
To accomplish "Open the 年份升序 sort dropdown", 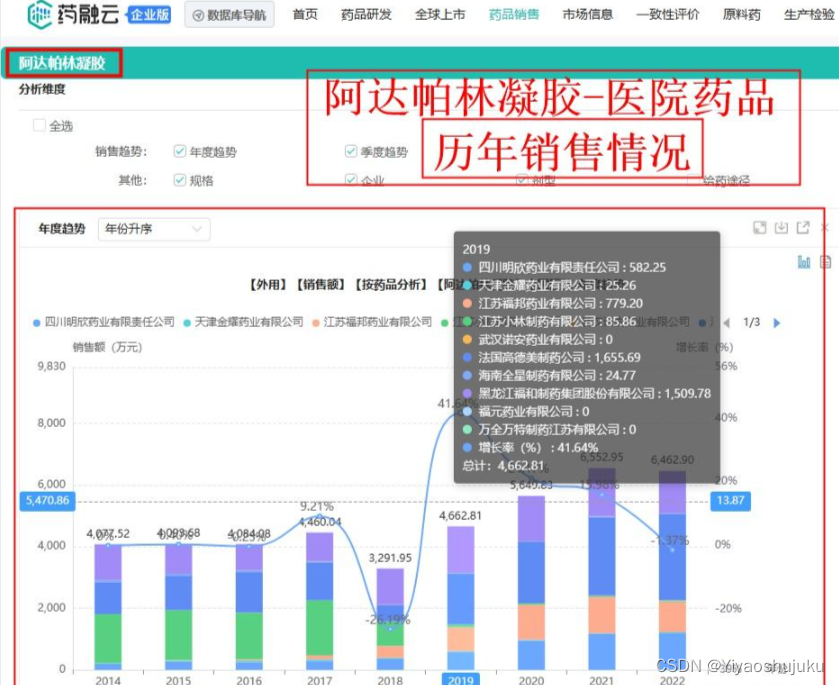I will click(154, 229).
